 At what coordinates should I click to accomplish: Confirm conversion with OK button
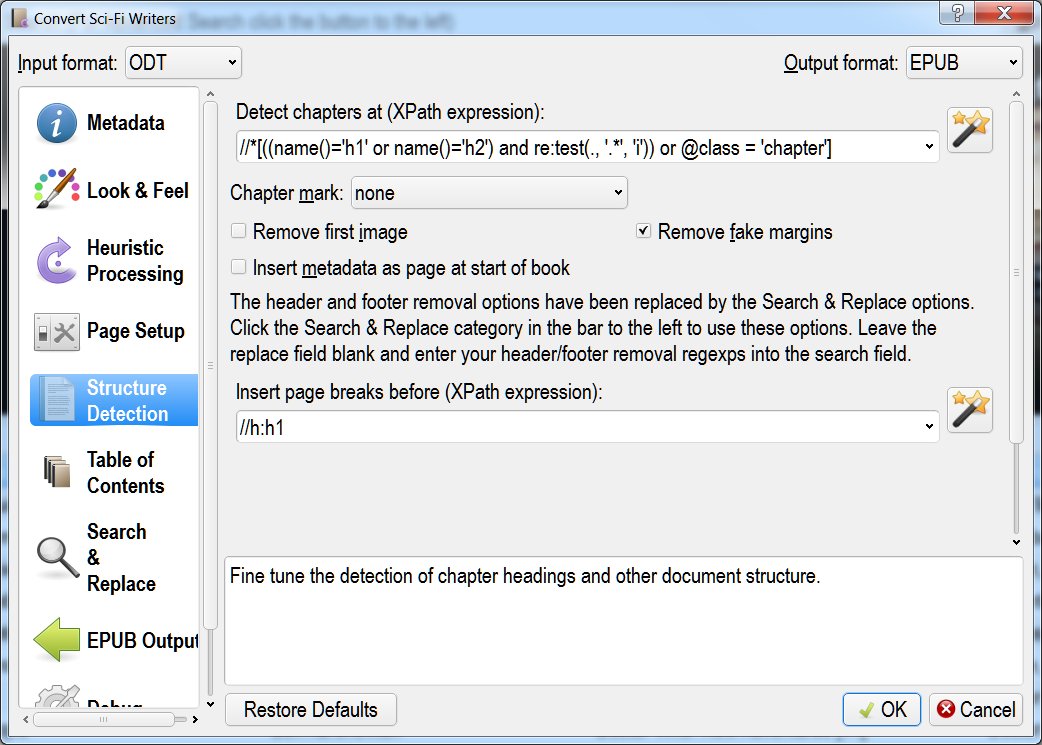tap(882, 710)
